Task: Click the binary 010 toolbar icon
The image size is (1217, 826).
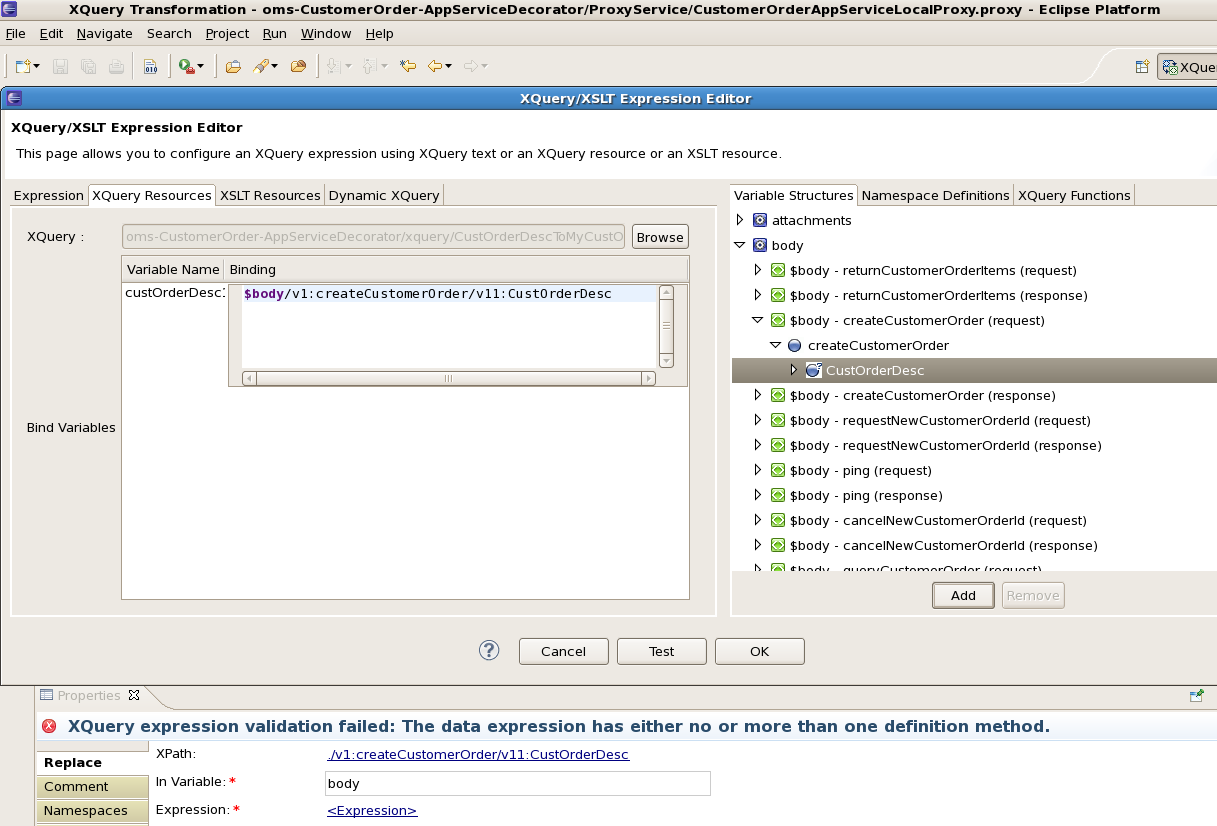Action: pos(151,66)
